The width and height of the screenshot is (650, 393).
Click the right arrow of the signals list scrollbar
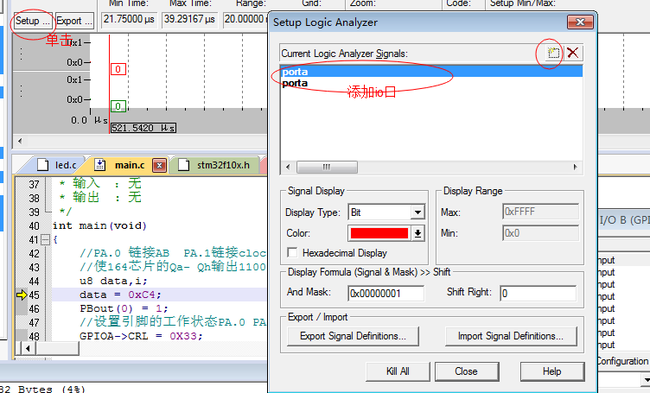pyautogui.click(x=575, y=167)
